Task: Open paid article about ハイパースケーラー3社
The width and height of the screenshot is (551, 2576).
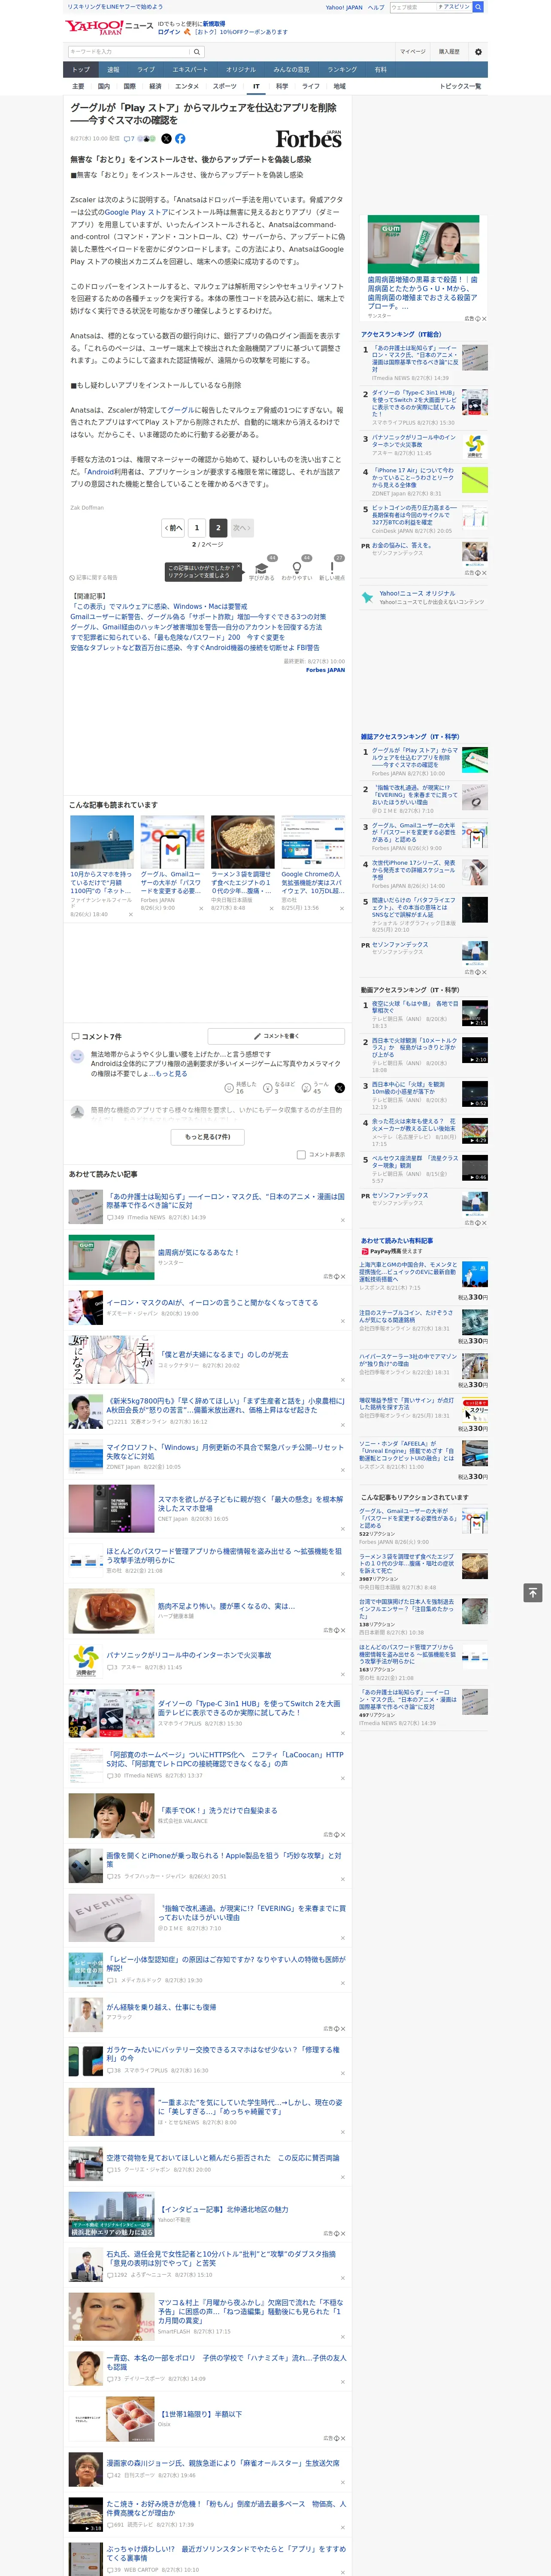Action: pyautogui.click(x=408, y=1360)
